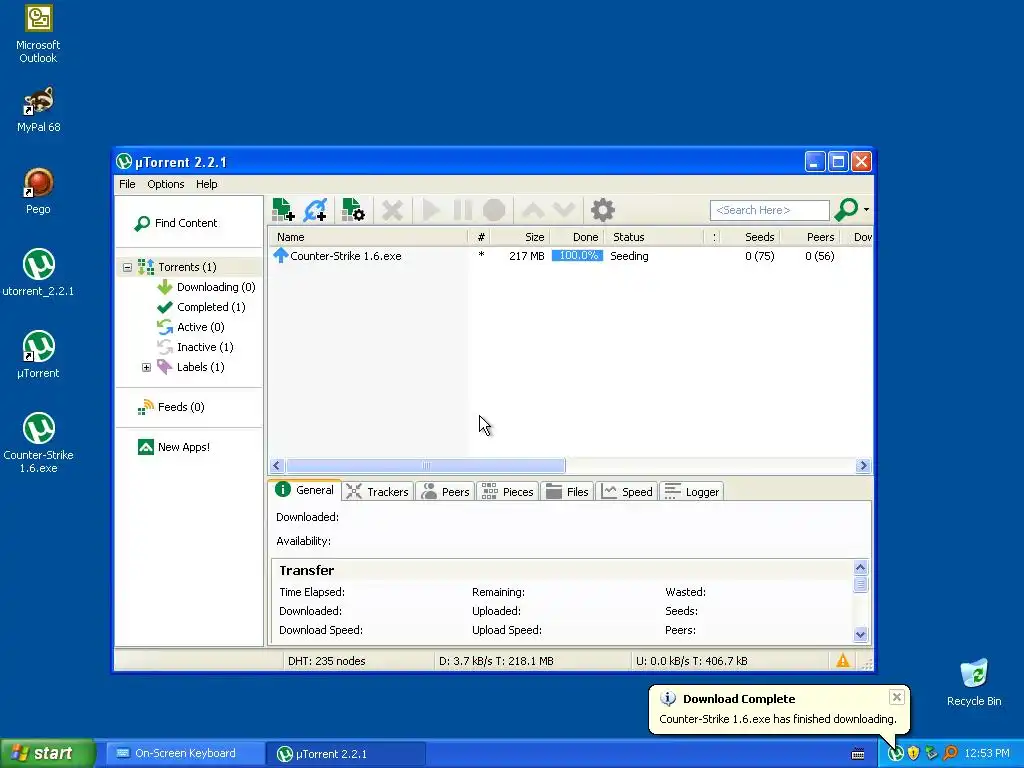Close the Download Complete balloon

(x=897, y=697)
